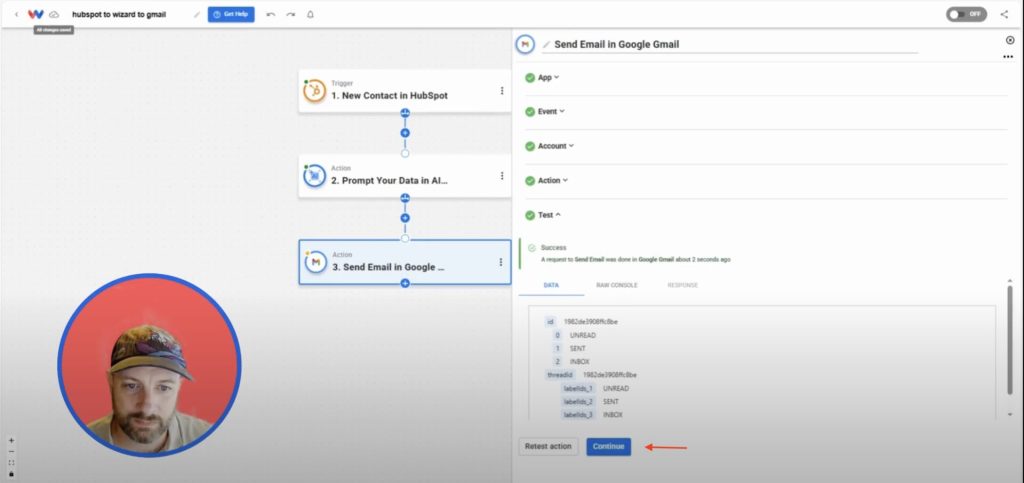Open the New Contact in HubSpot step menu

point(502,91)
